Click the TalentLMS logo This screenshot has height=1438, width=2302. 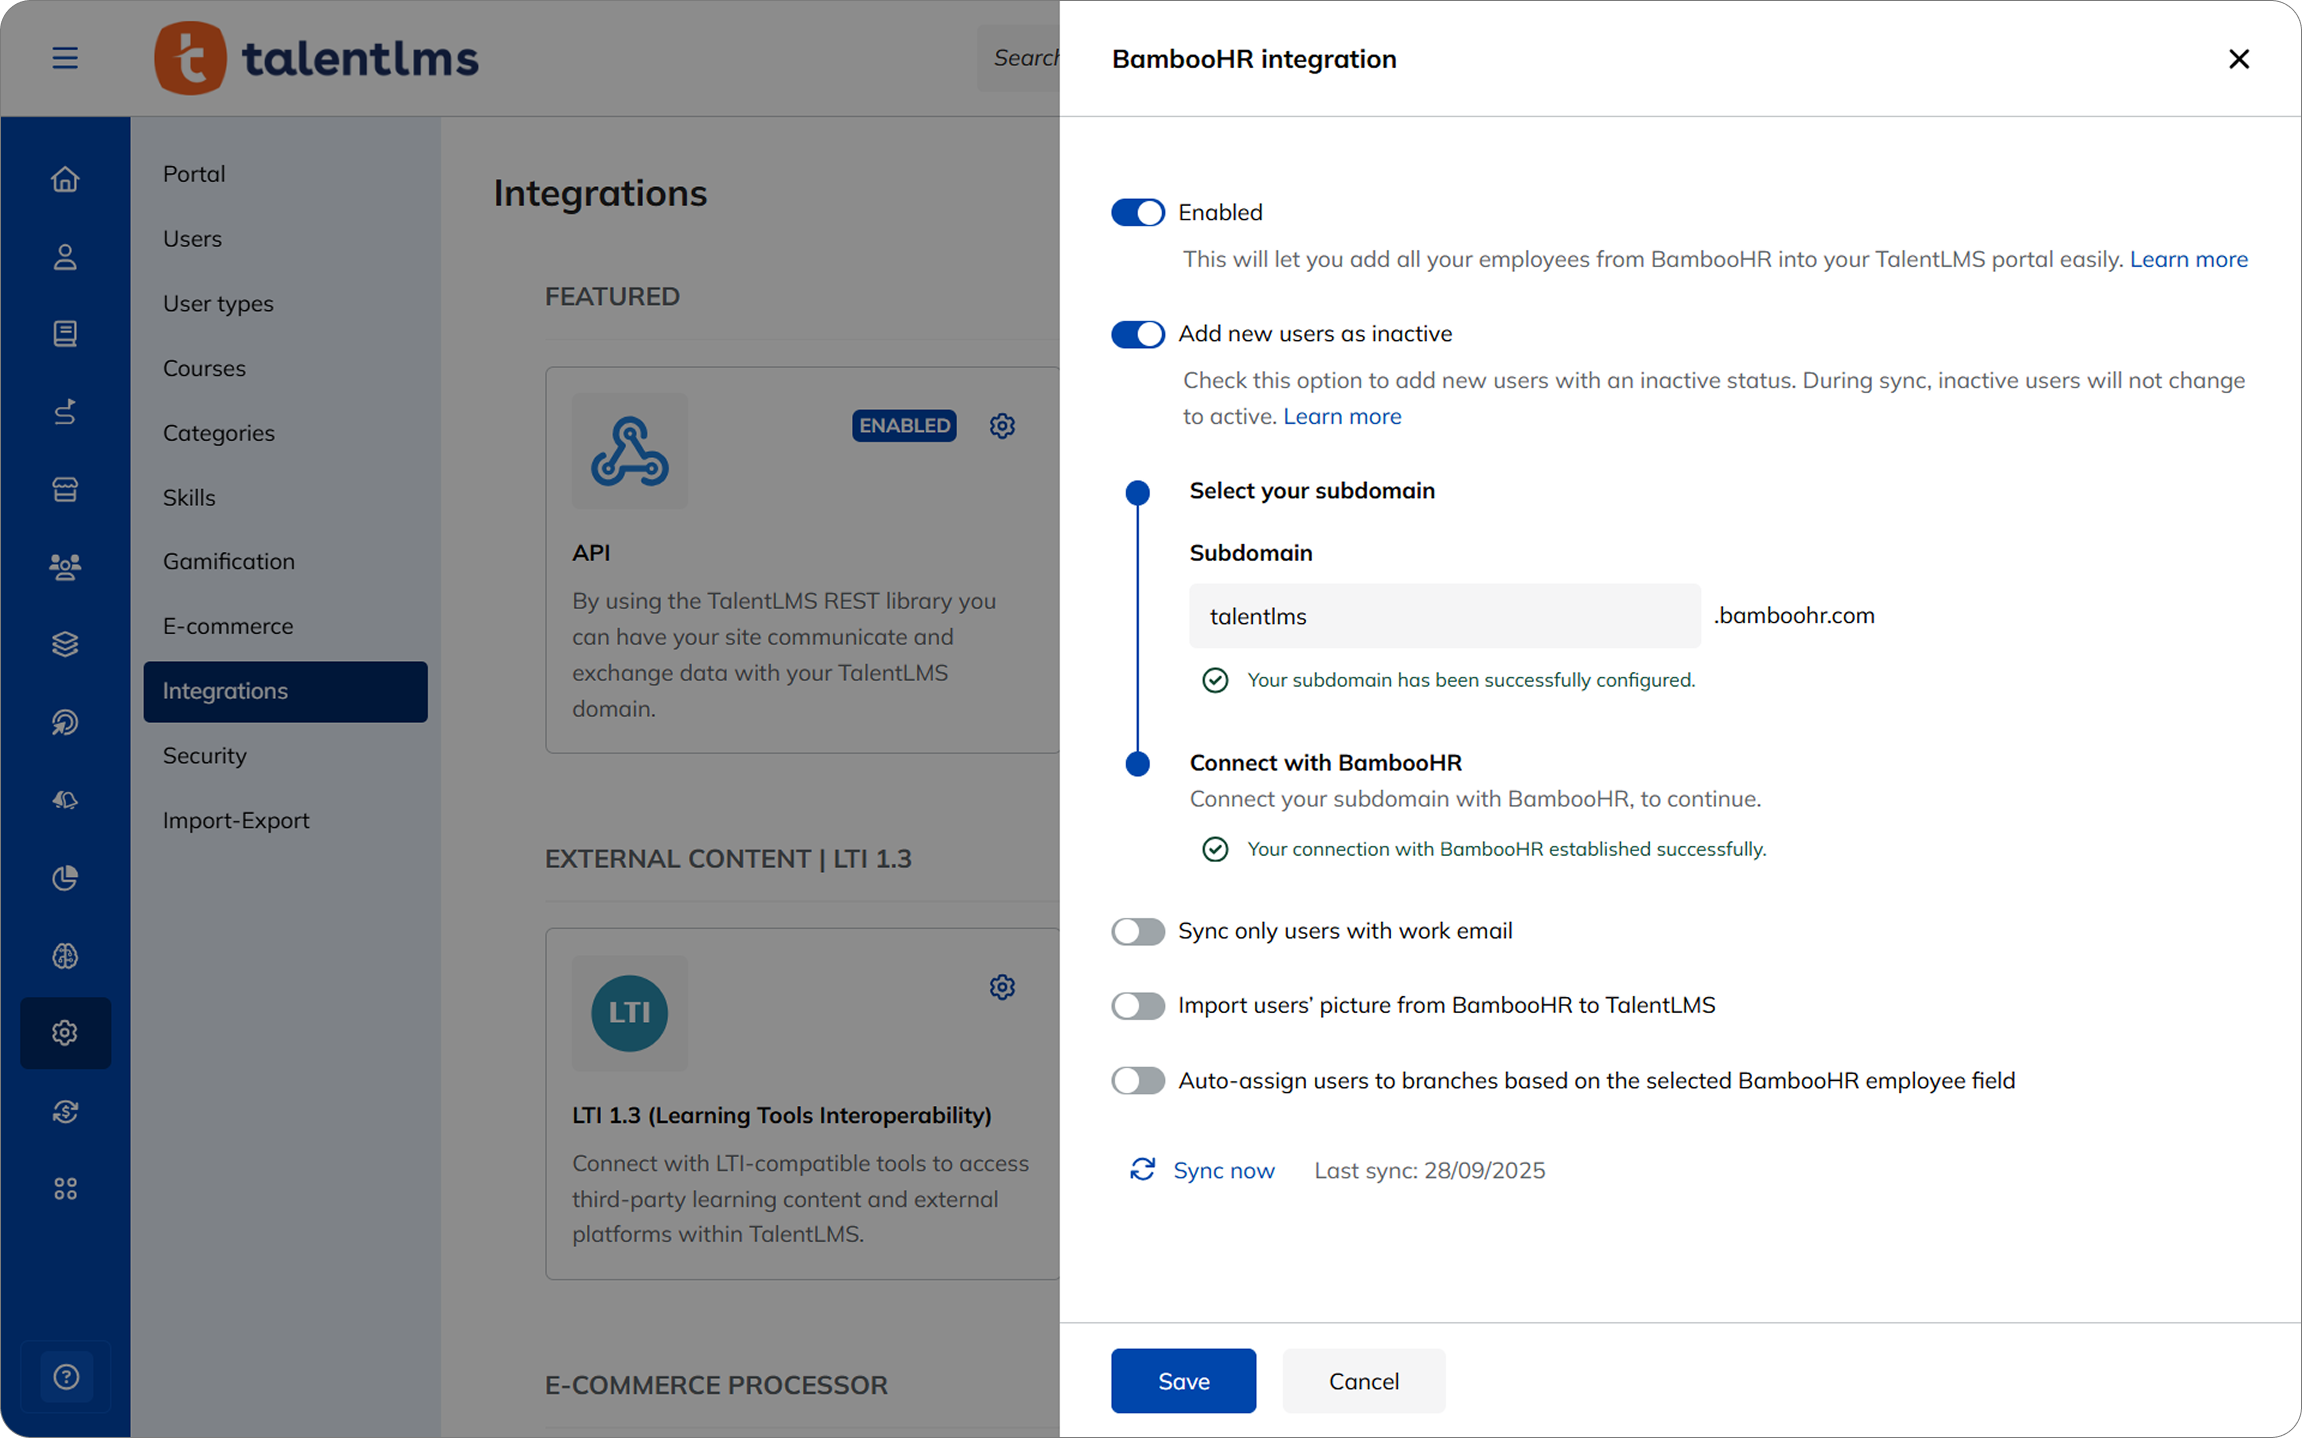[x=316, y=58]
